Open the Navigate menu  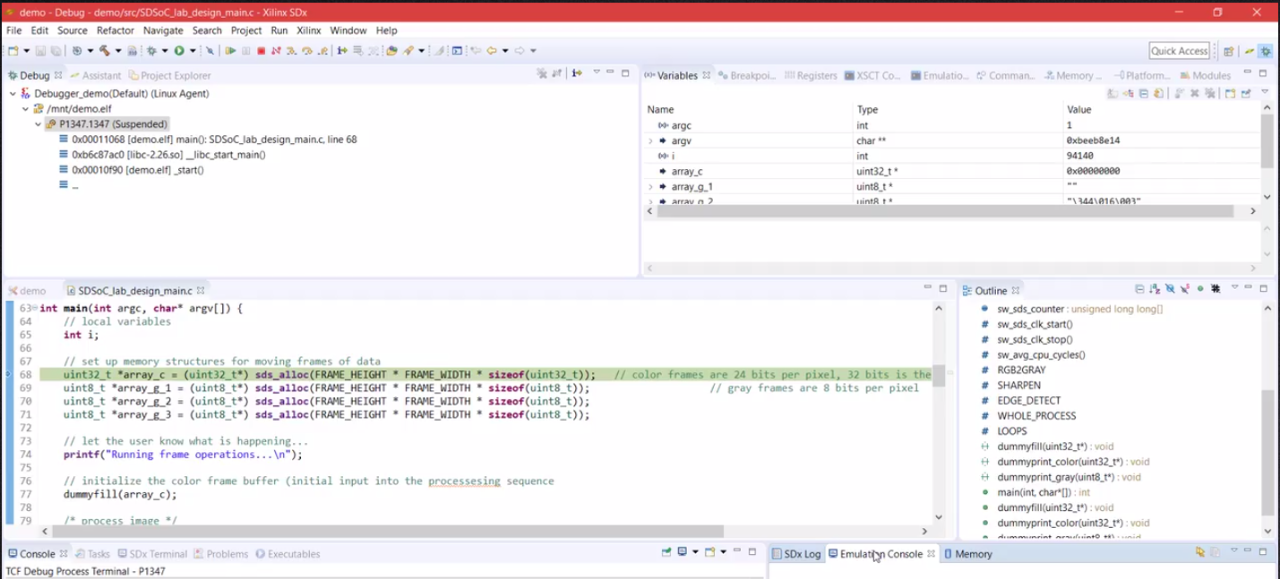coord(163,30)
